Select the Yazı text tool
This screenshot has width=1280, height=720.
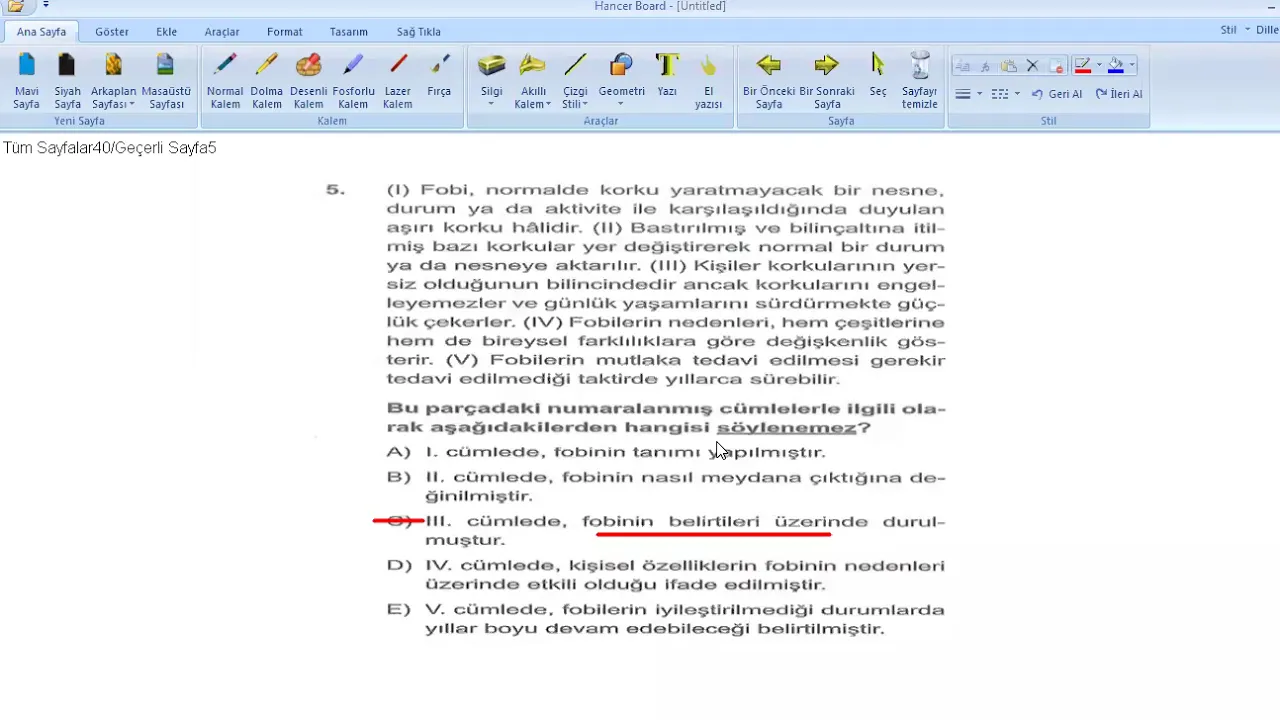(x=667, y=75)
